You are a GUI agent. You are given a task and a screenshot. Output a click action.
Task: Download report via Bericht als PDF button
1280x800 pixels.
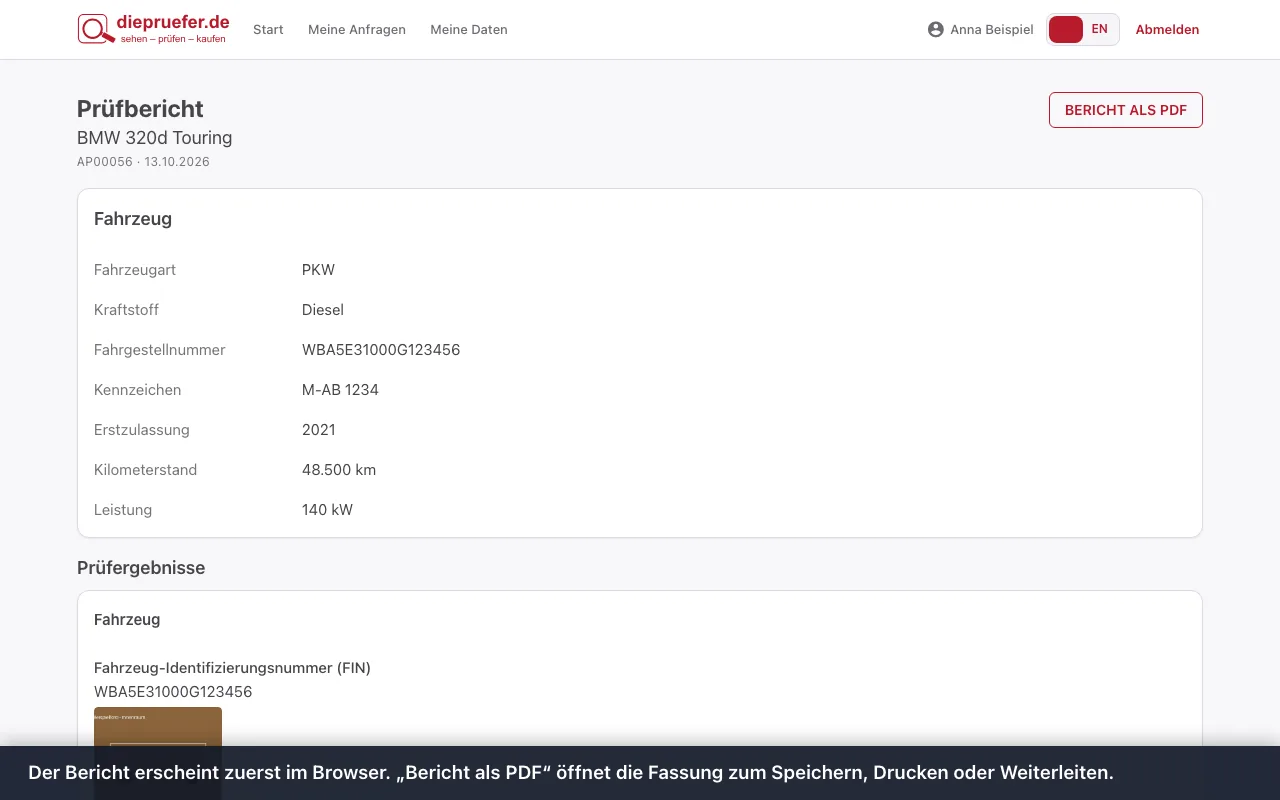coord(1126,110)
